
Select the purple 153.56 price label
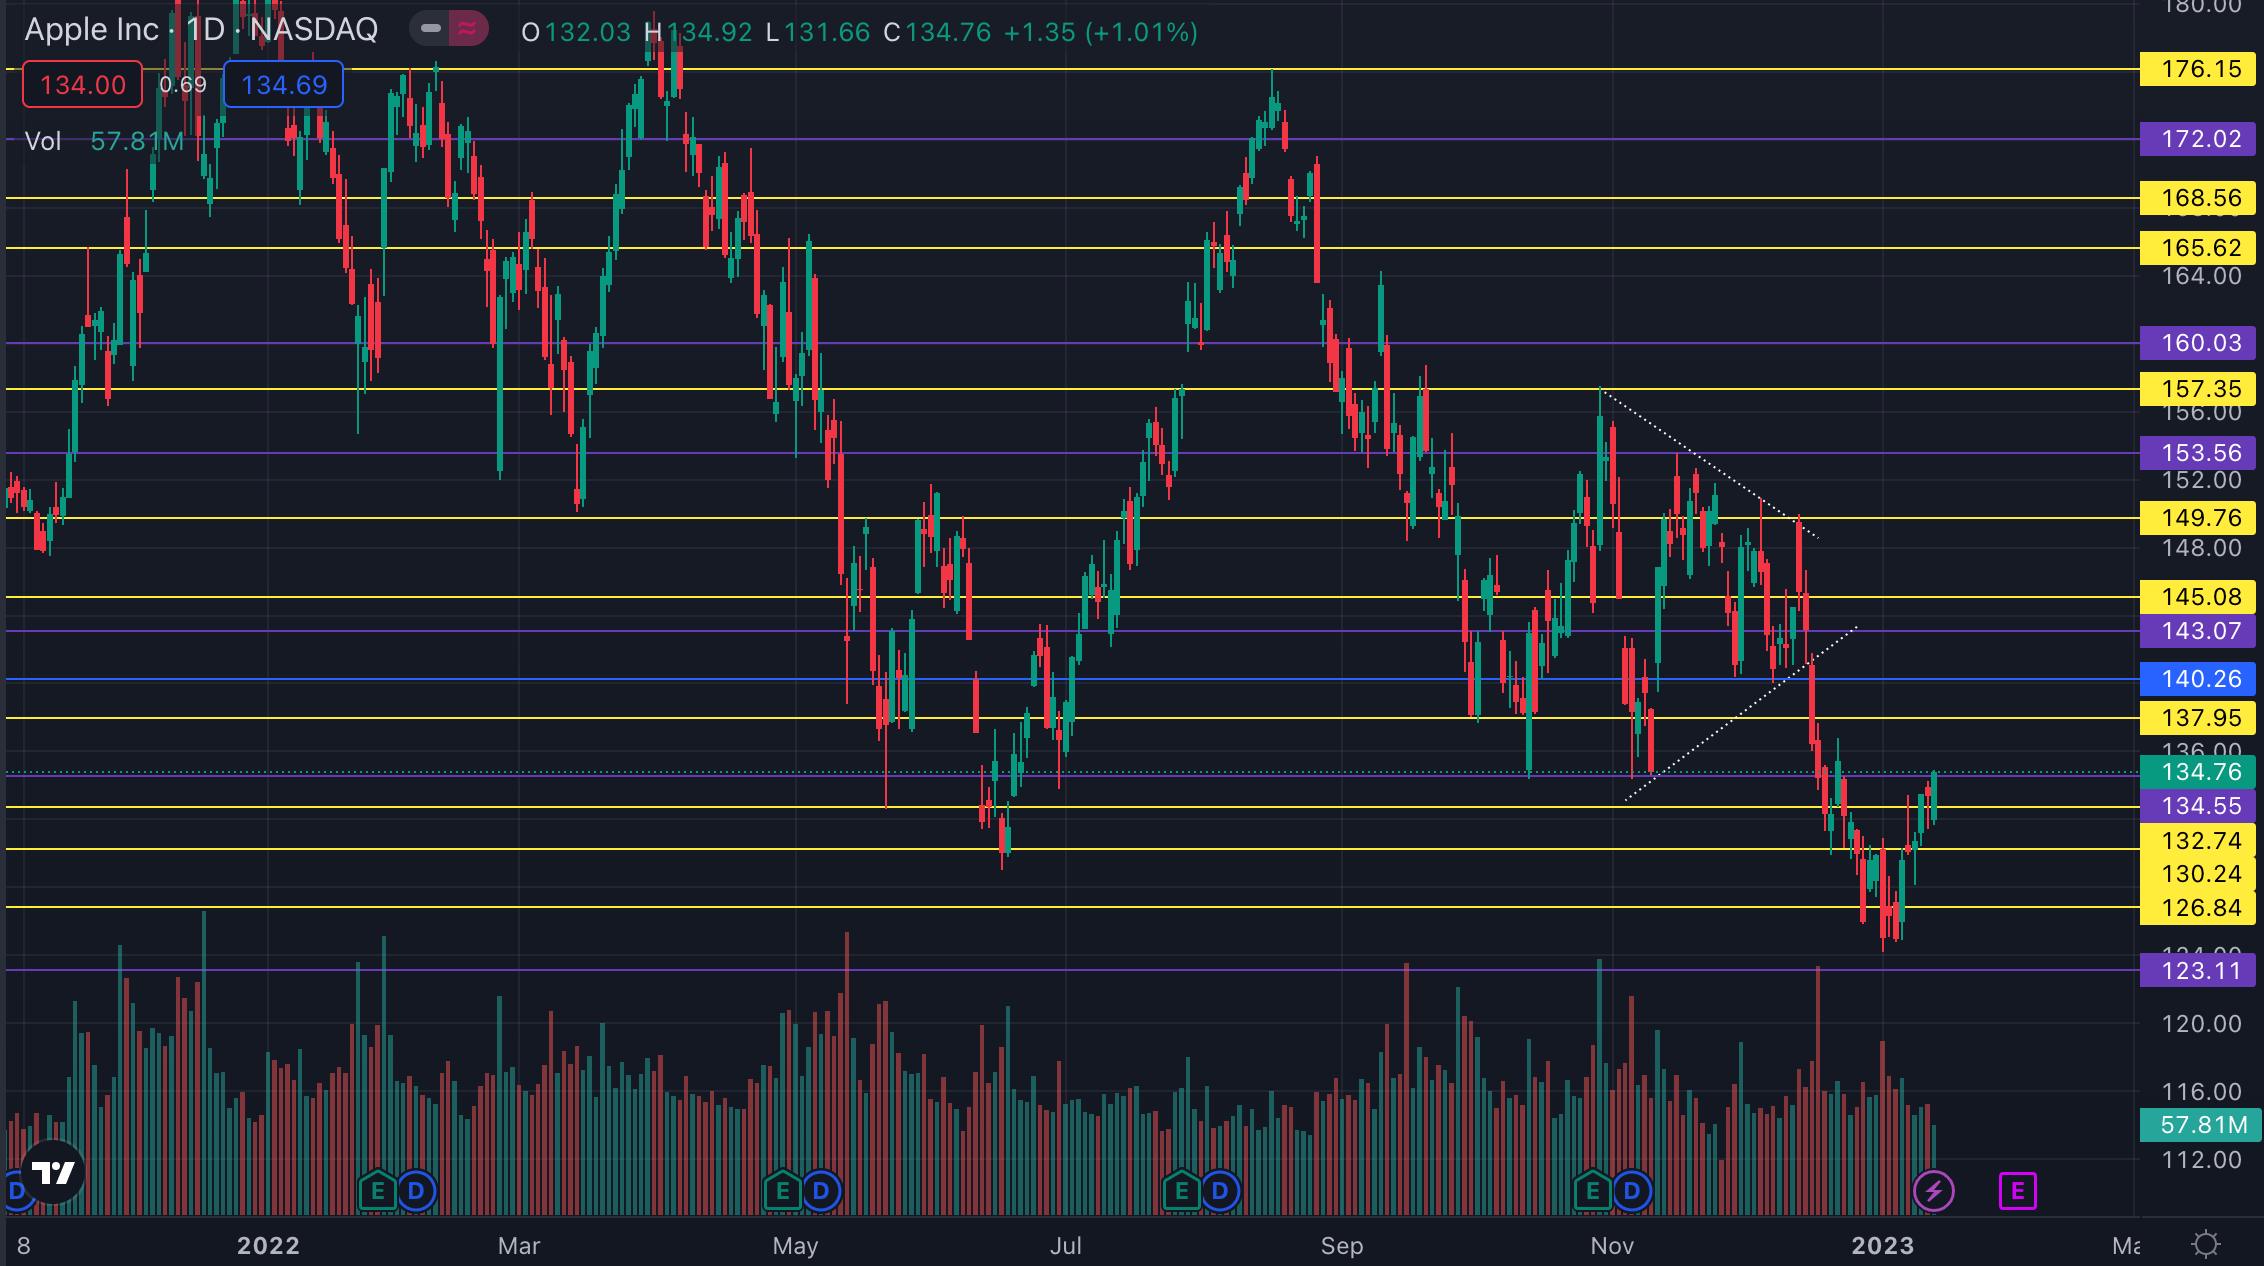tap(2198, 453)
